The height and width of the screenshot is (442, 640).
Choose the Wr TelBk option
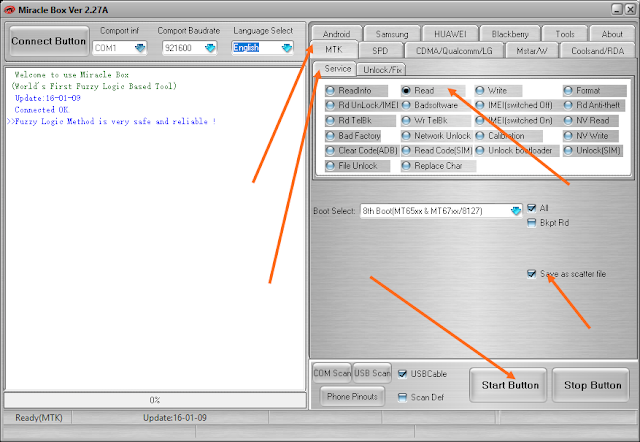pyautogui.click(x=436, y=120)
